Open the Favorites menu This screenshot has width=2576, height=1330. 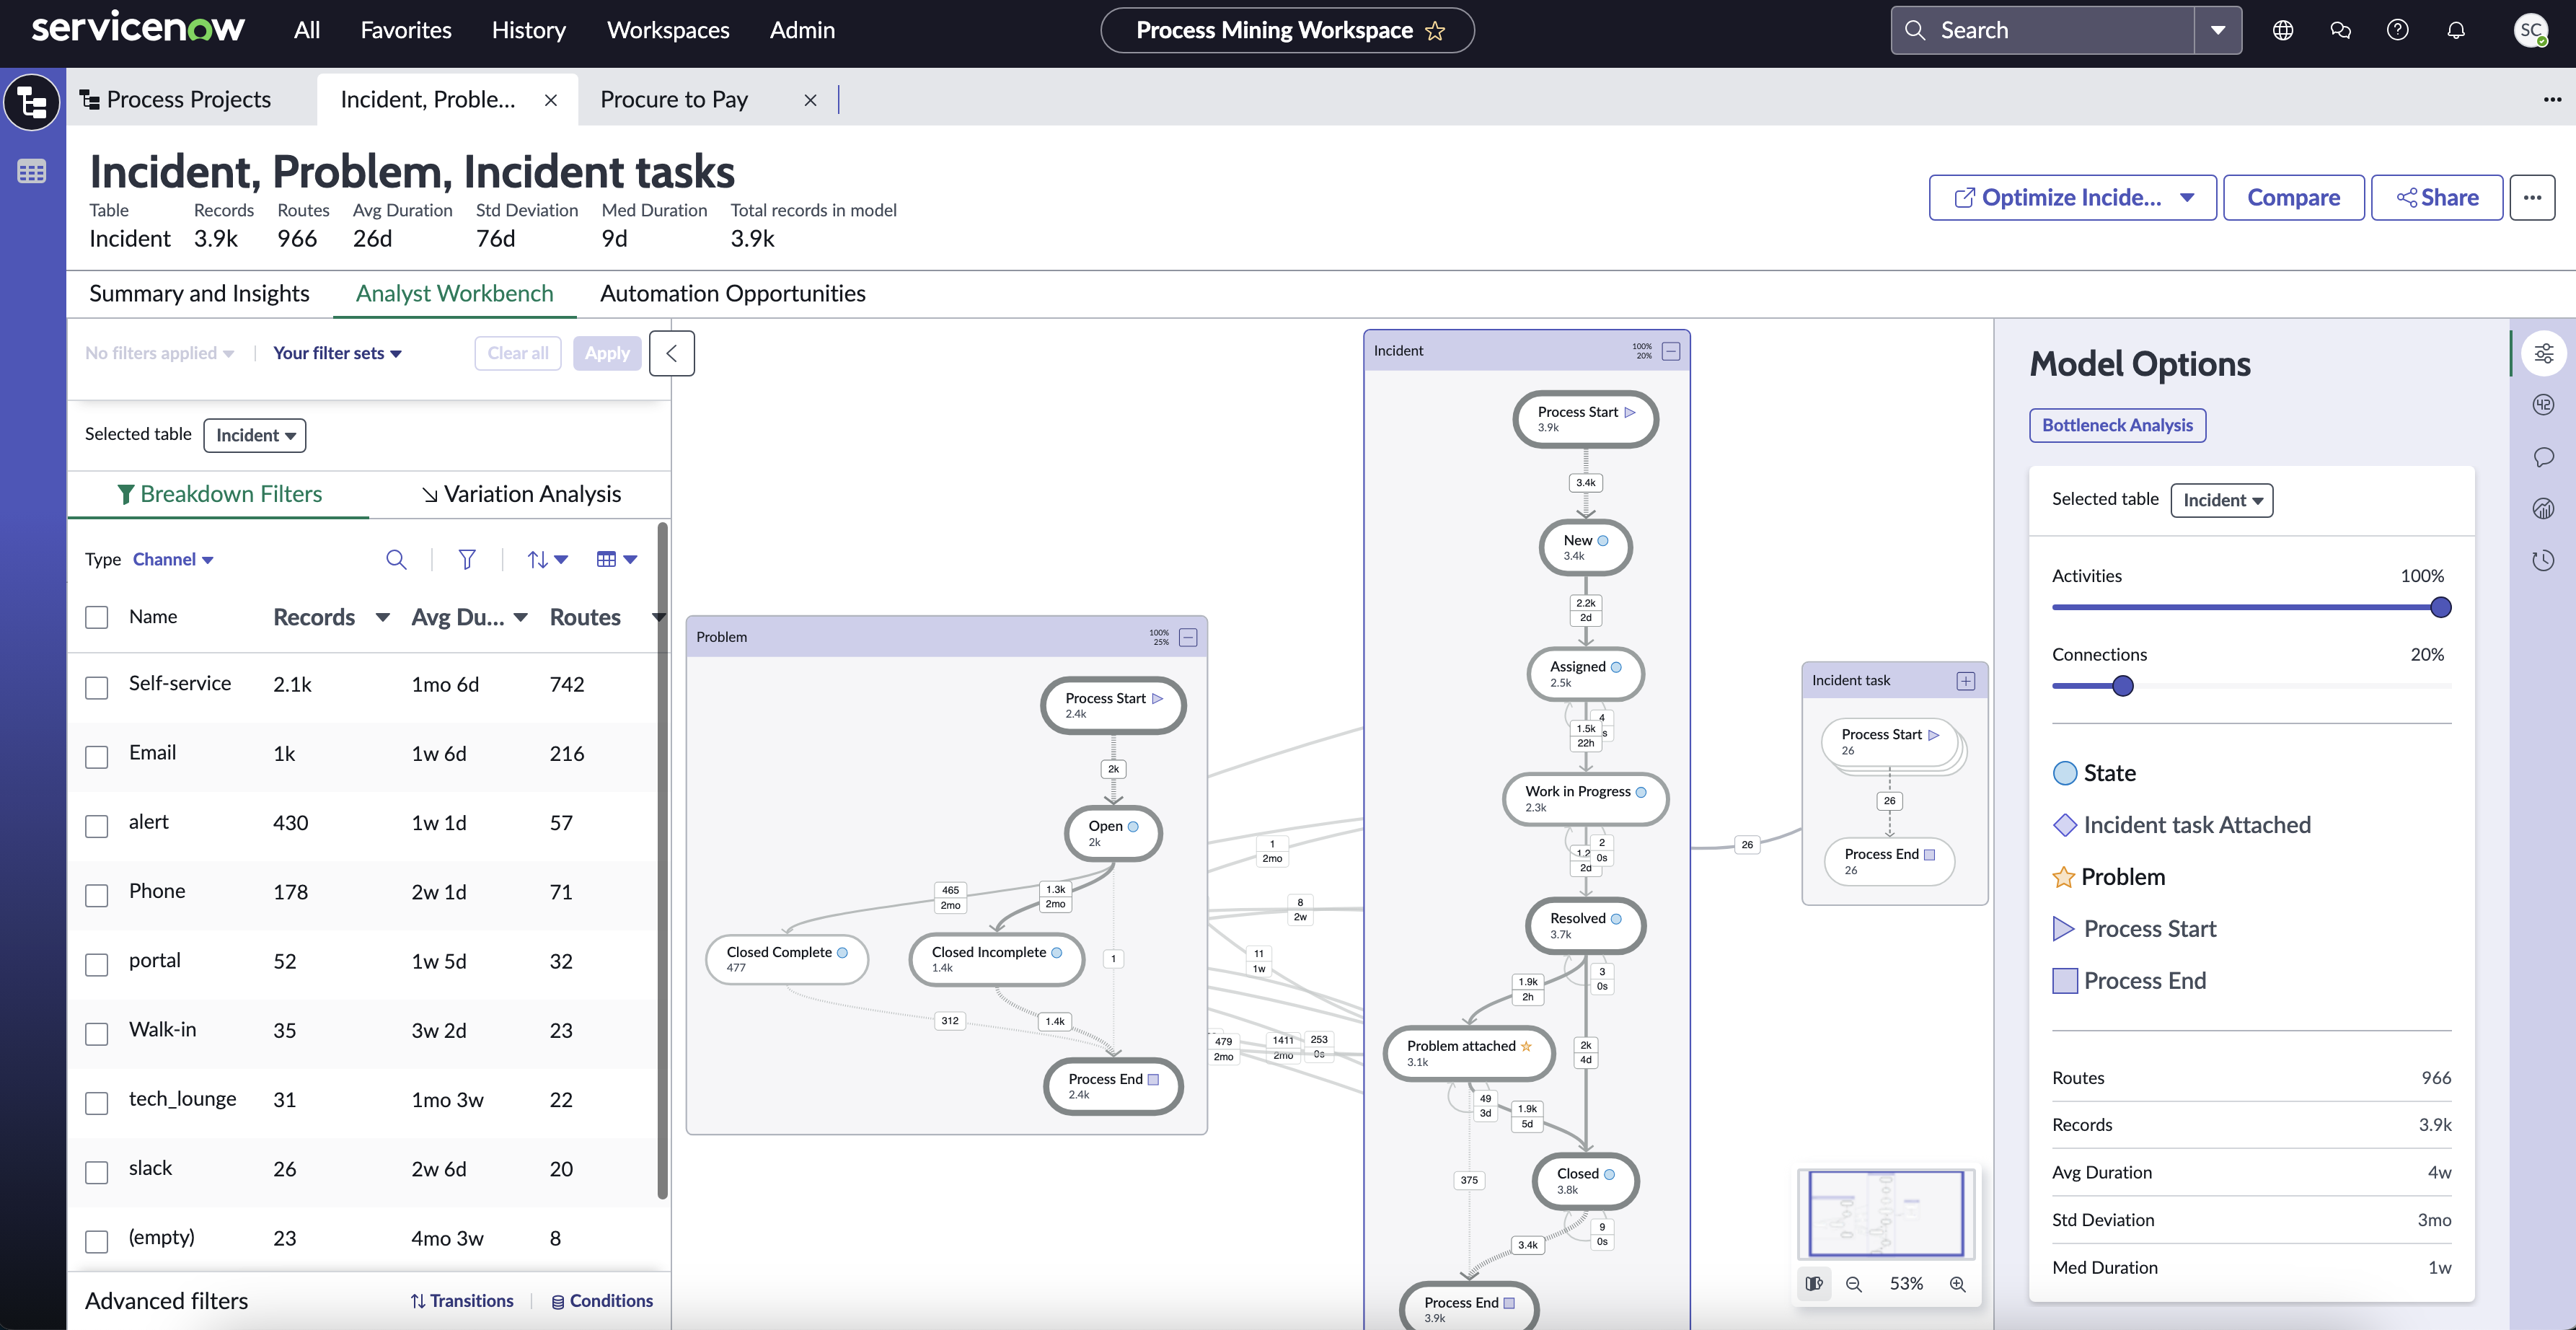pos(406,30)
